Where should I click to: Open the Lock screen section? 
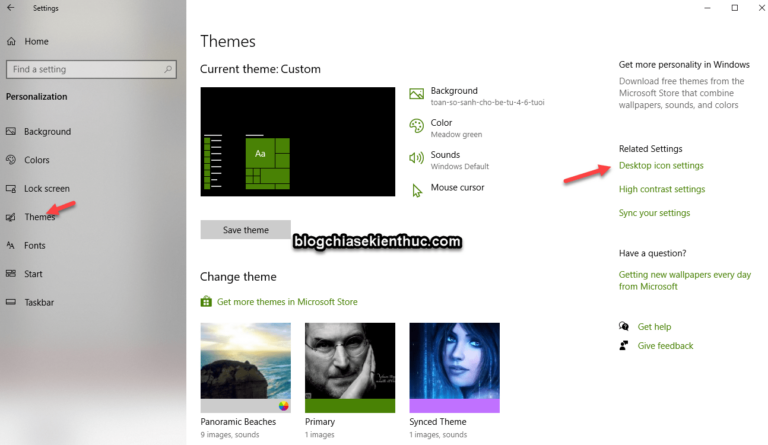46,188
